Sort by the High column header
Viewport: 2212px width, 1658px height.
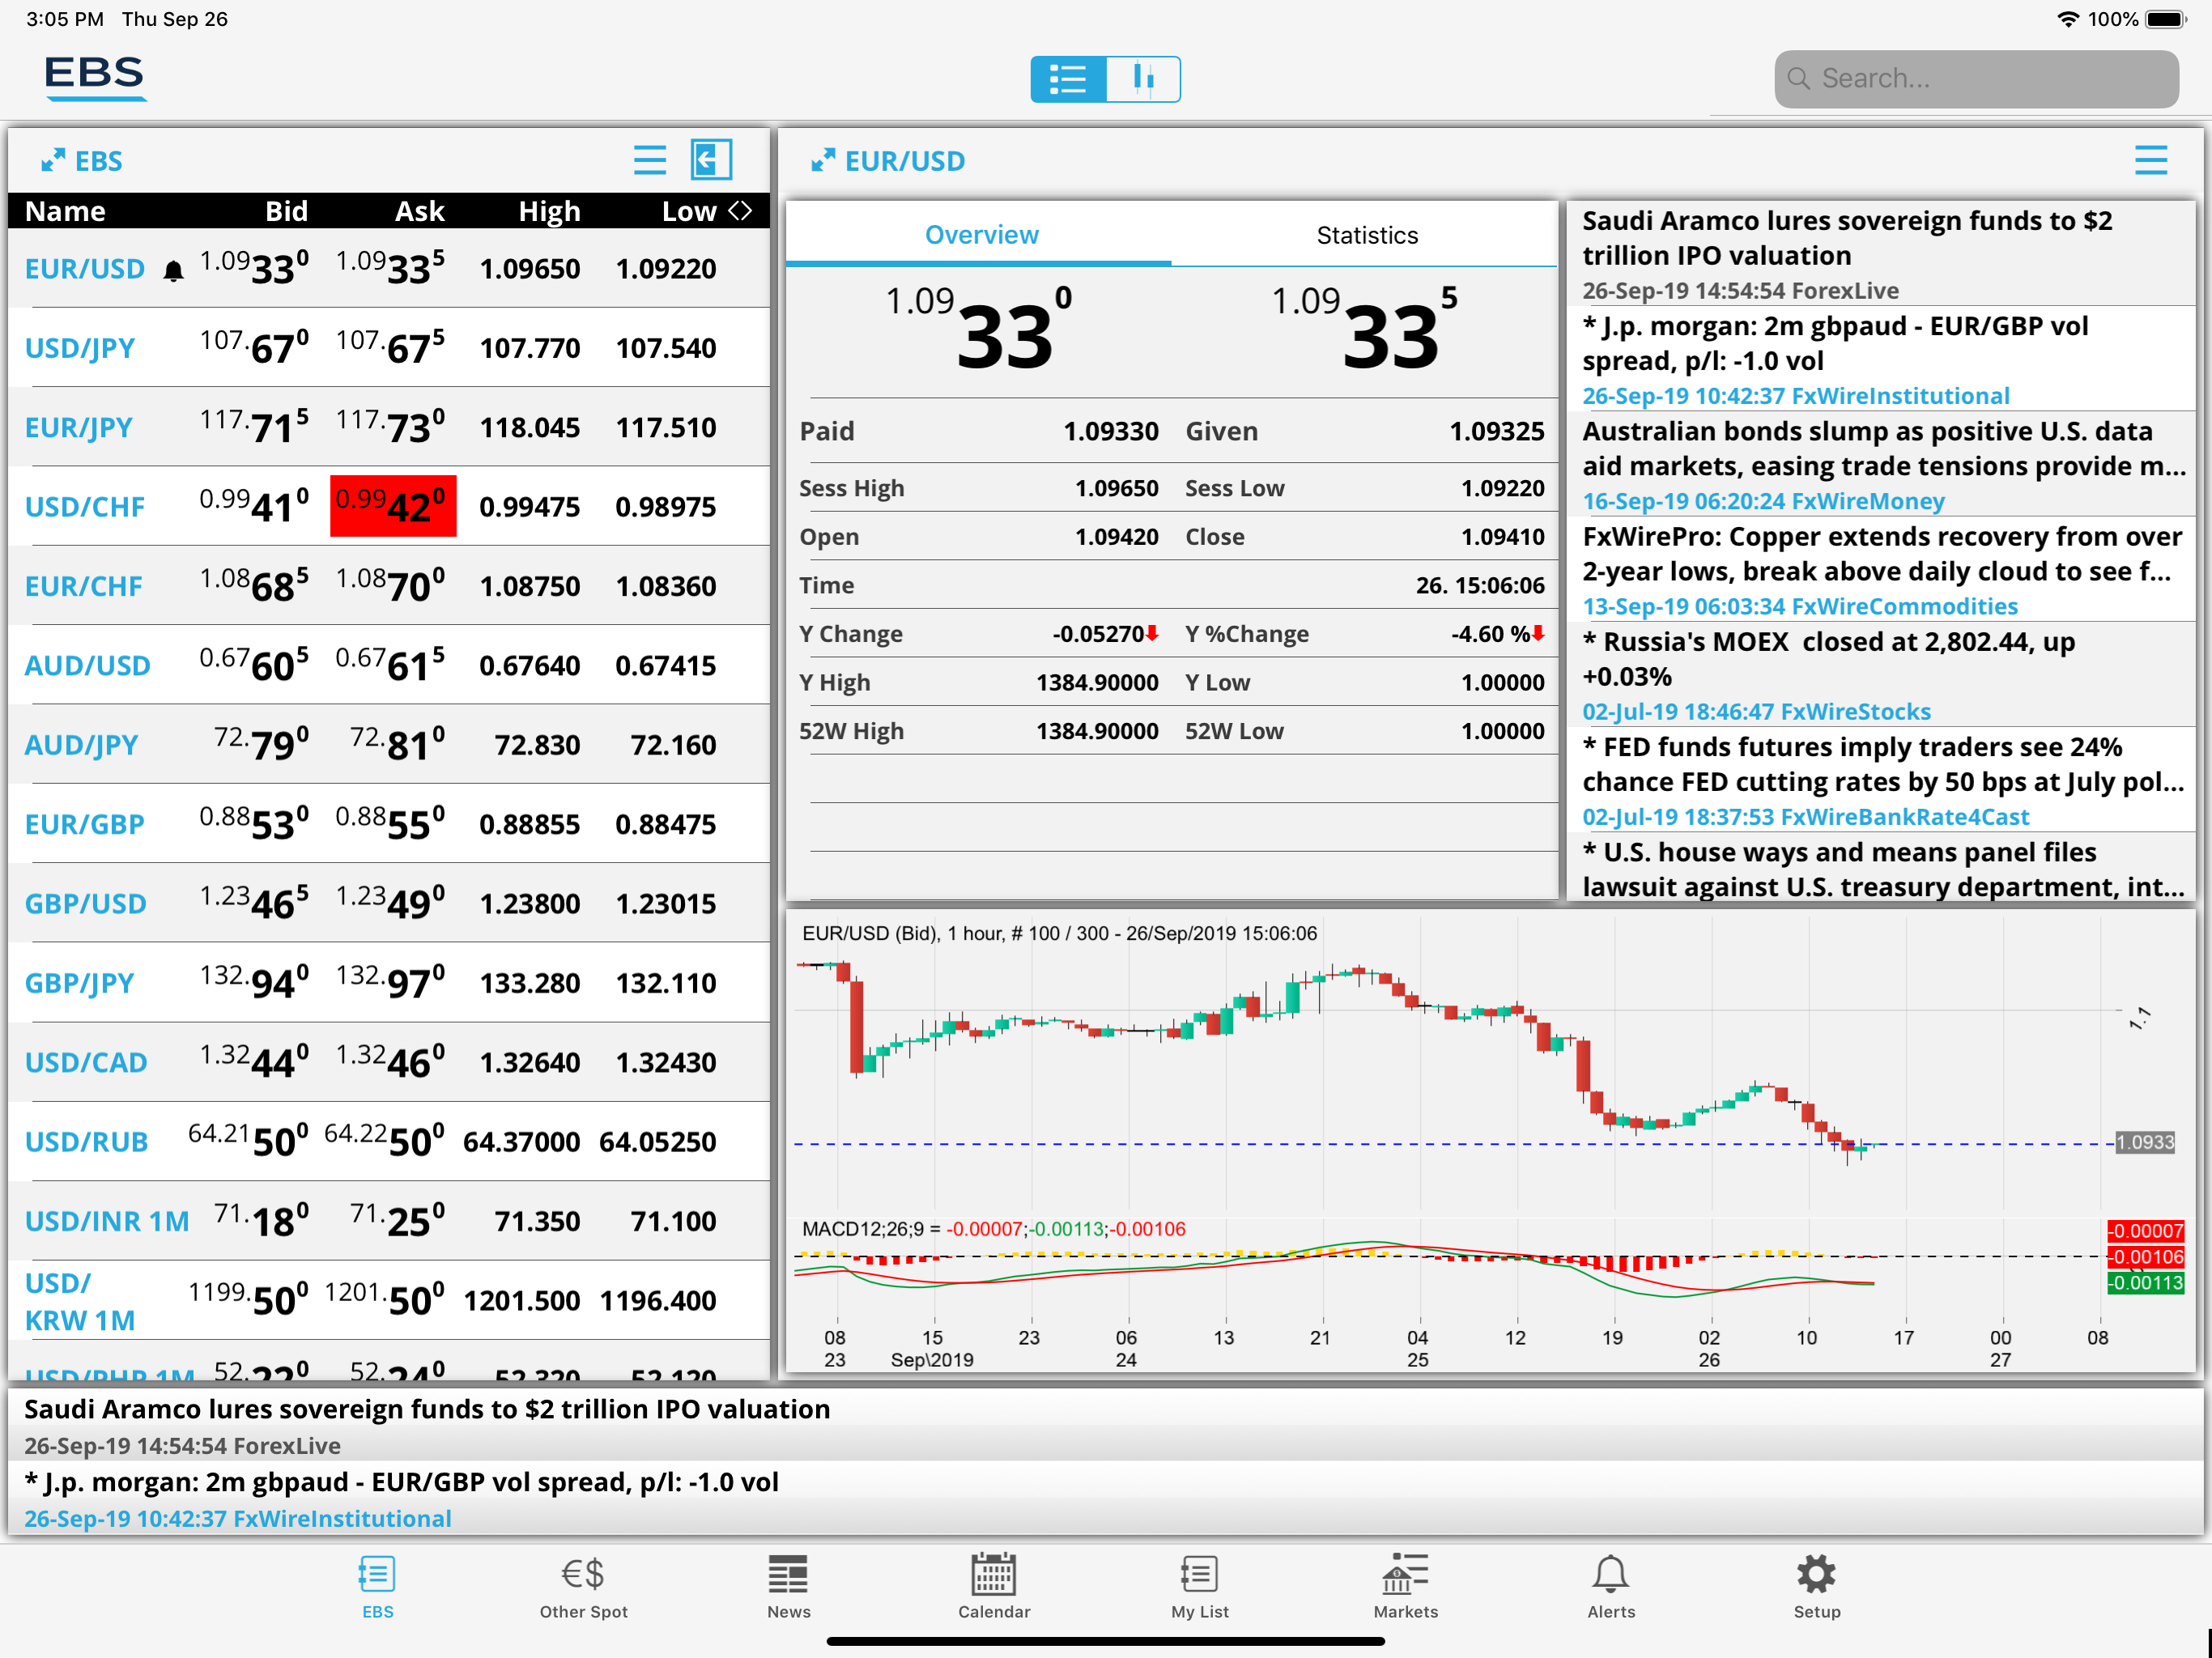pyautogui.click(x=549, y=211)
